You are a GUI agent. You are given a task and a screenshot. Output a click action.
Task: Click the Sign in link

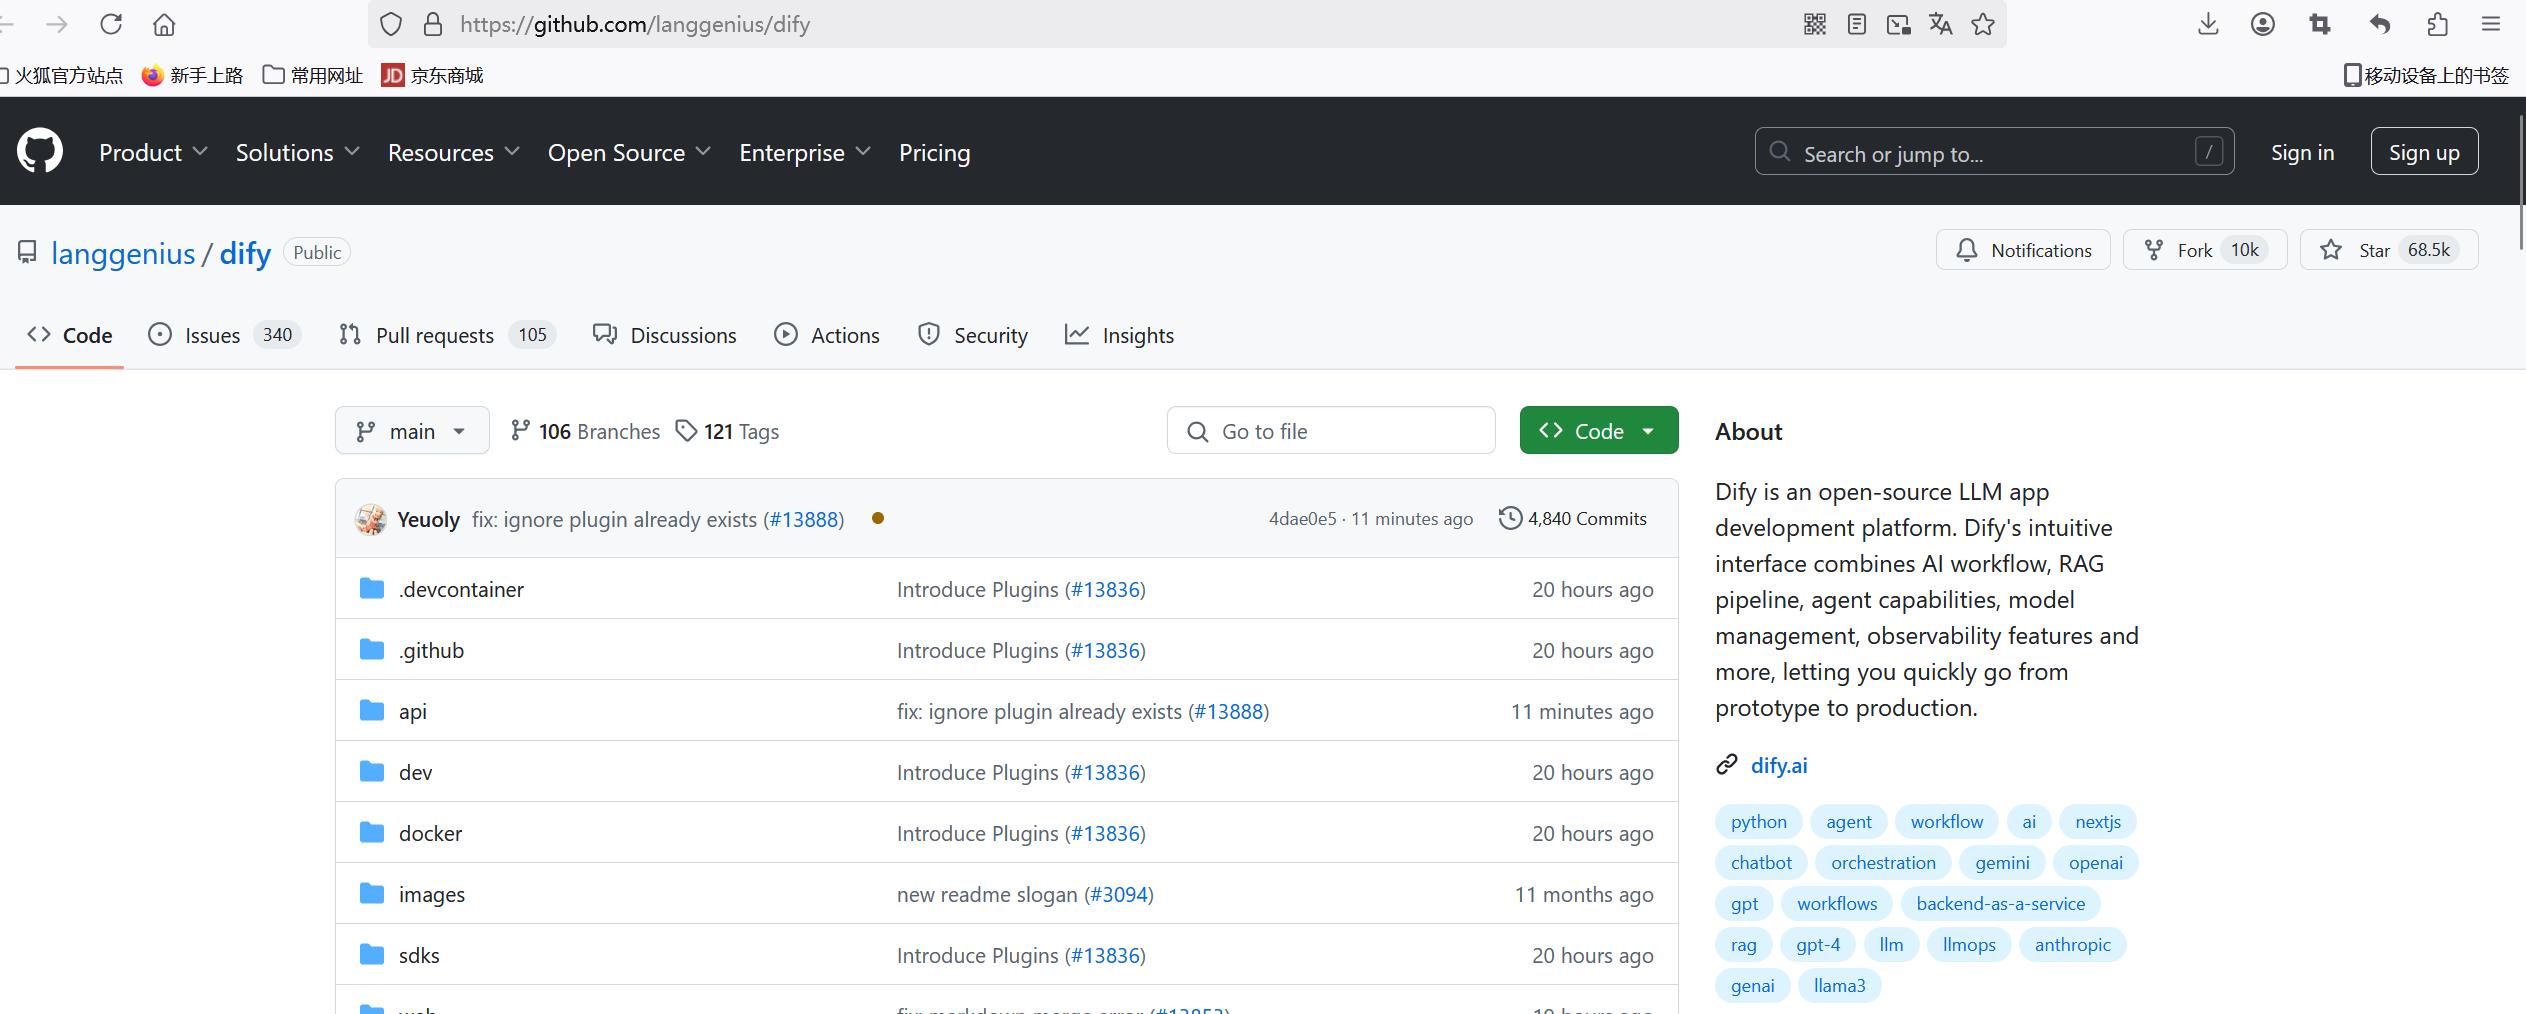tap(2302, 152)
